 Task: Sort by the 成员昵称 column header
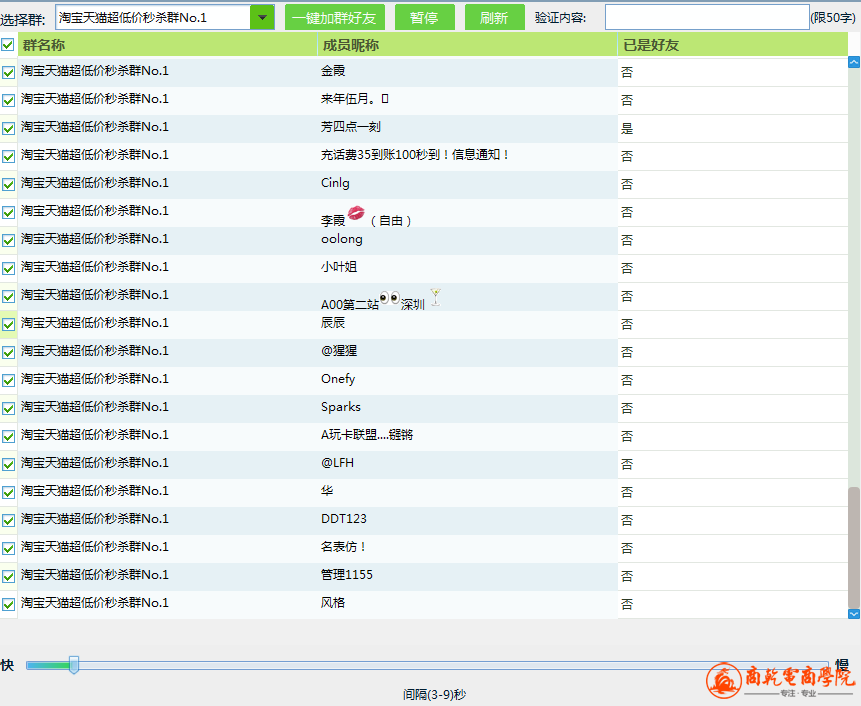(467, 44)
